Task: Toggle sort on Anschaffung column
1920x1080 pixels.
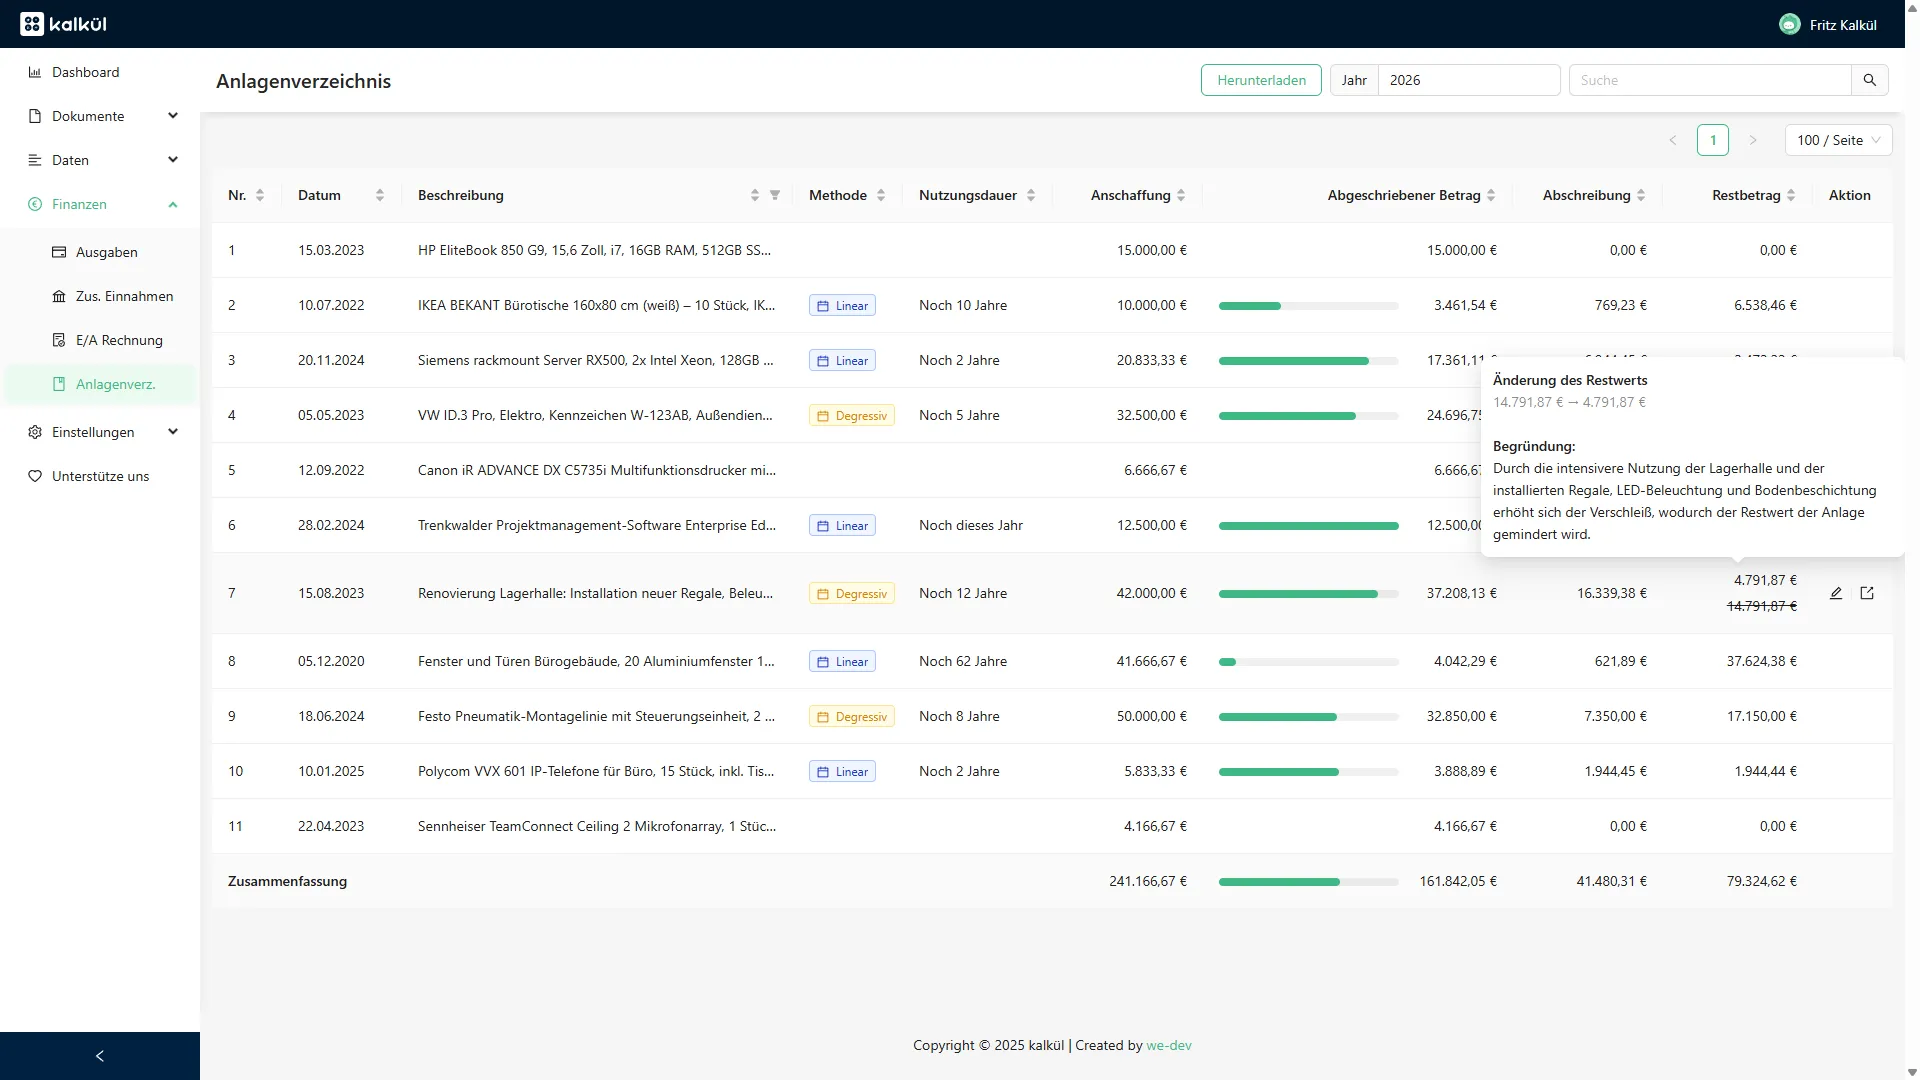Action: [x=1181, y=195]
